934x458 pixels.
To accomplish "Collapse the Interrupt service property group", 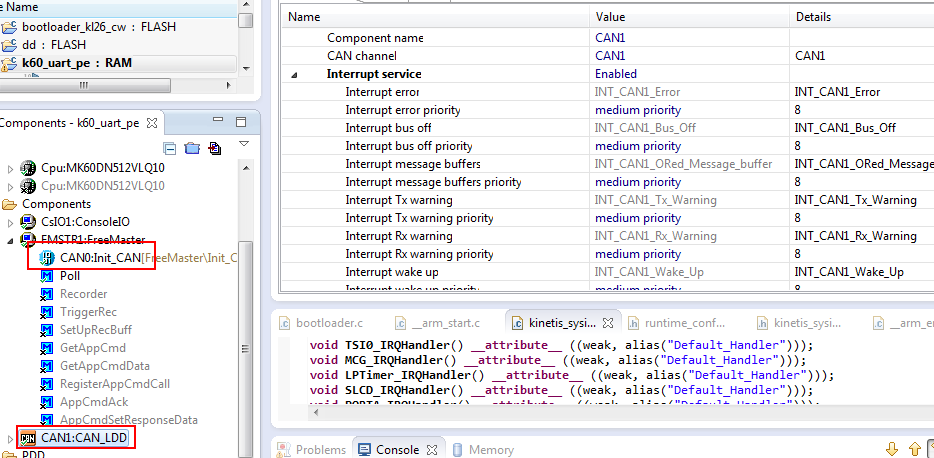I will pyautogui.click(x=295, y=74).
